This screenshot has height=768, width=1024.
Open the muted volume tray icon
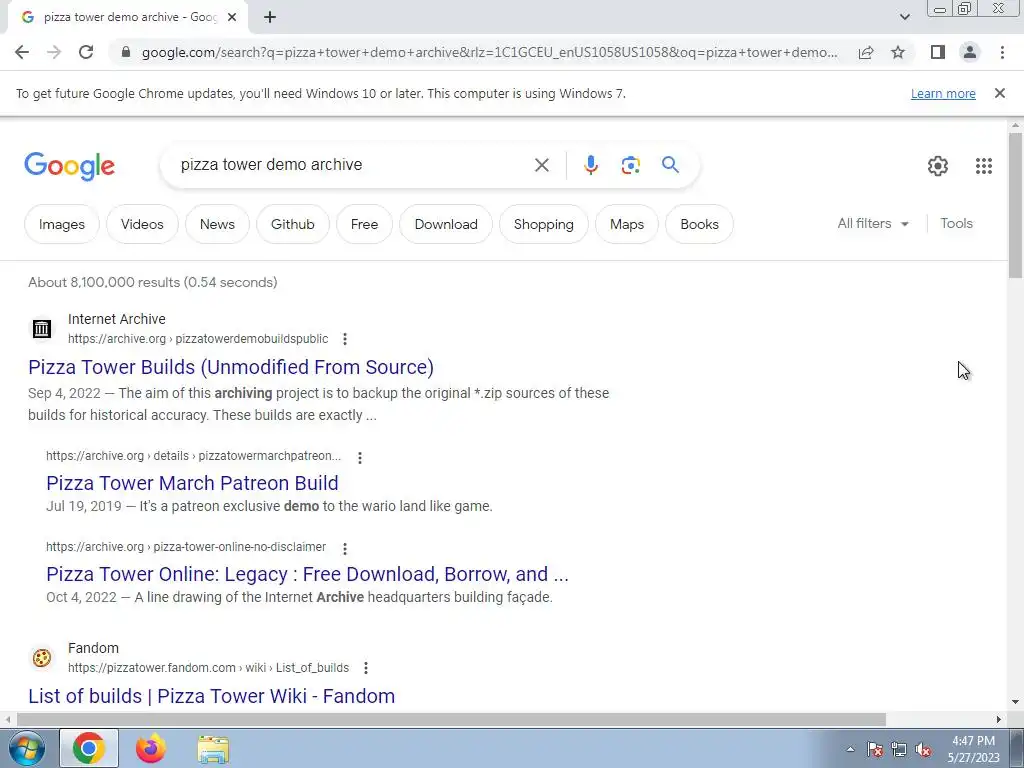click(923, 750)
